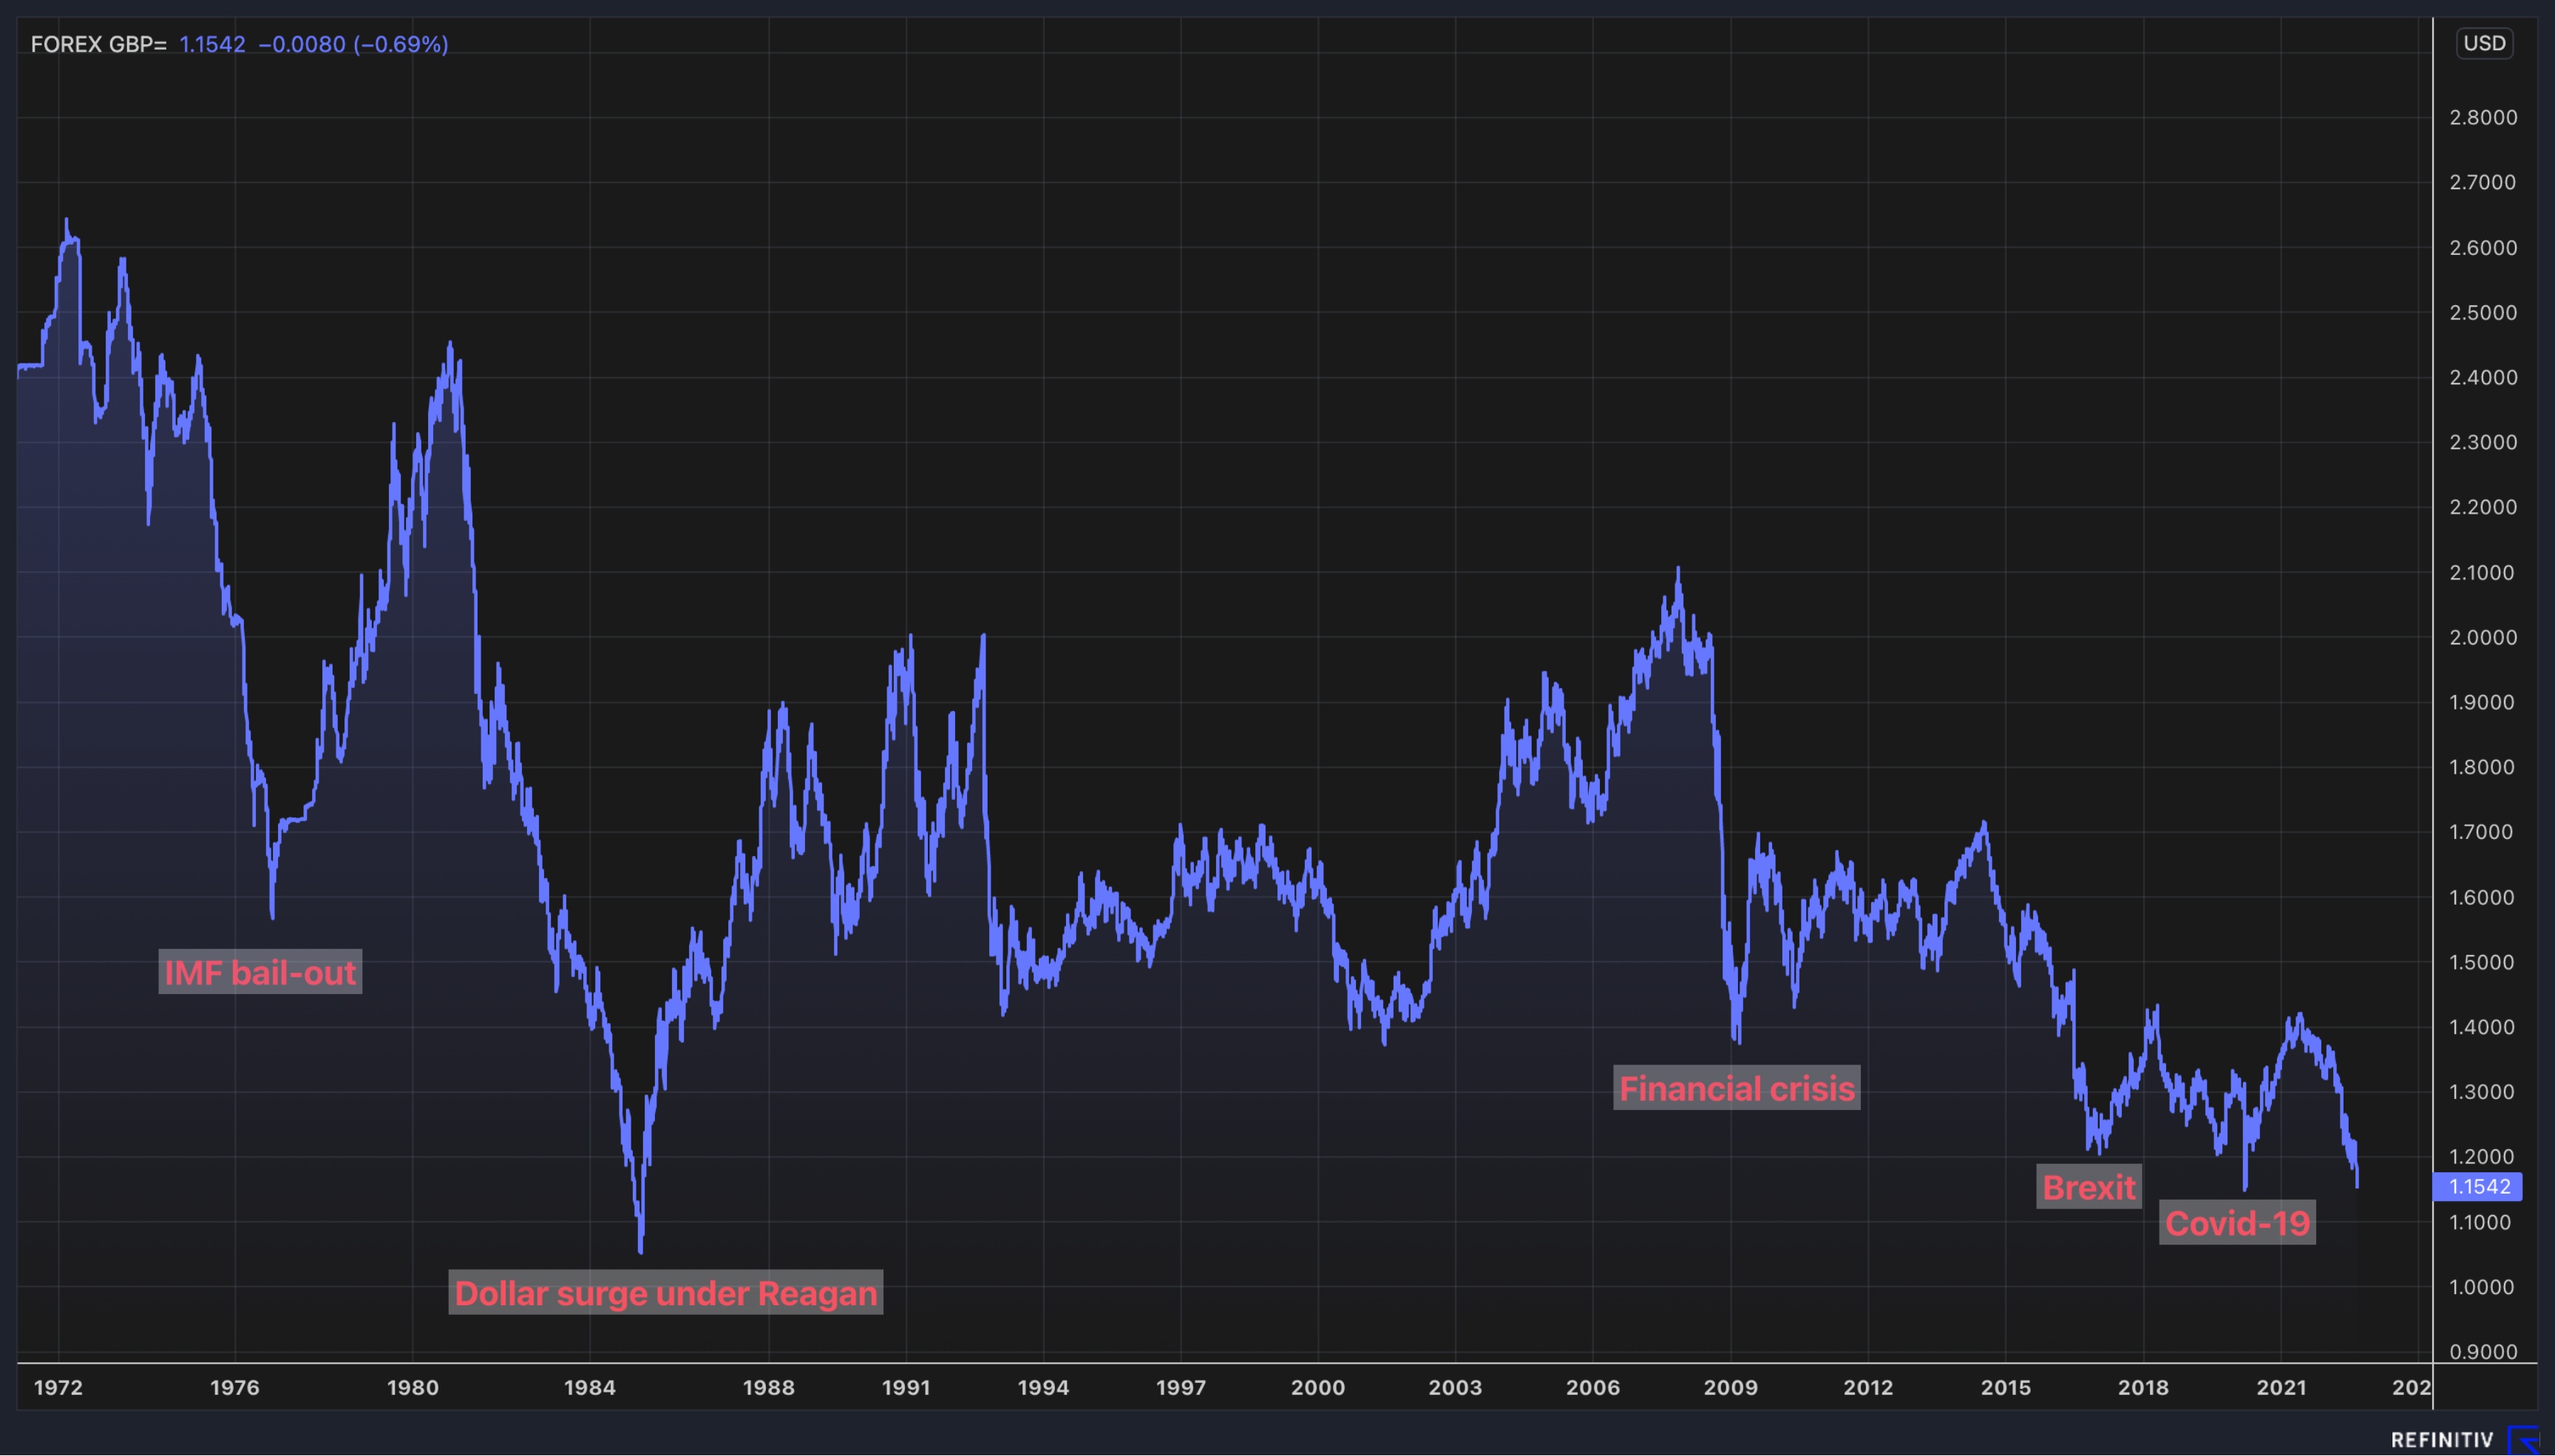Click the 2021 year label on the time axis
This screenshot has width=2555, height=1456.
coord(2281,1387)
